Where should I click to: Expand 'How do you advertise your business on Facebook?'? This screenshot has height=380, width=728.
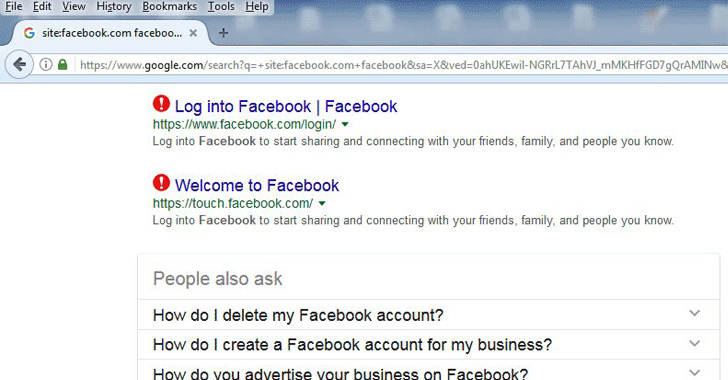point(429,371)
